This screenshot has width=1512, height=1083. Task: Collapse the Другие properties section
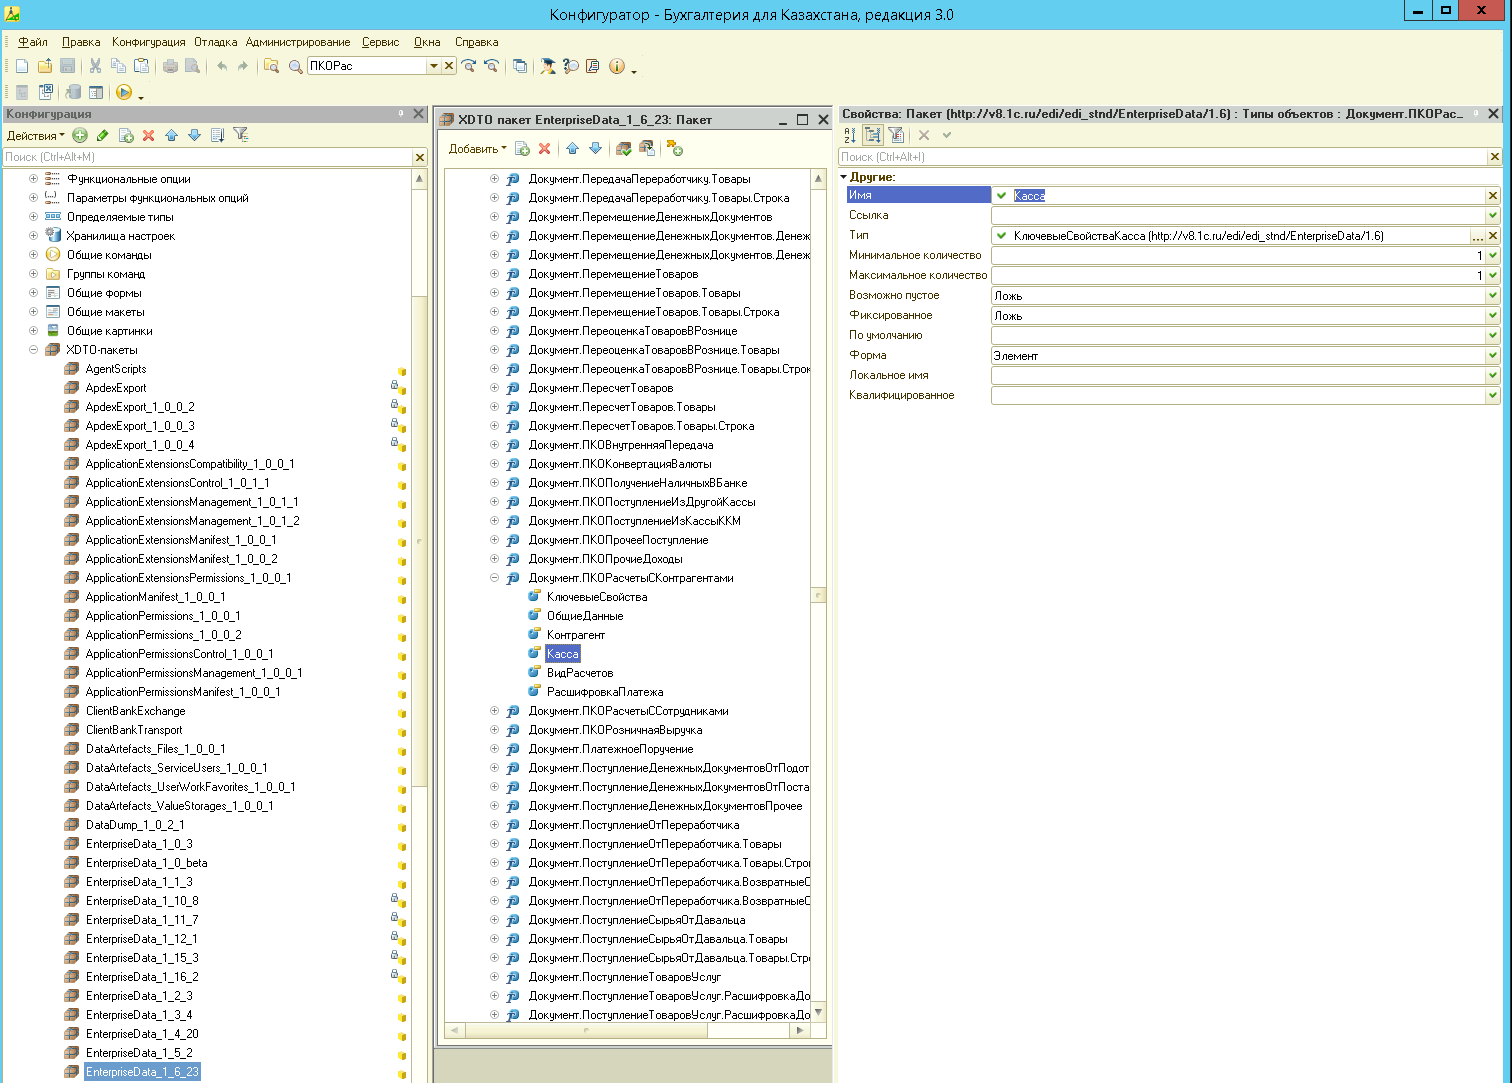(x=844, y=177)
